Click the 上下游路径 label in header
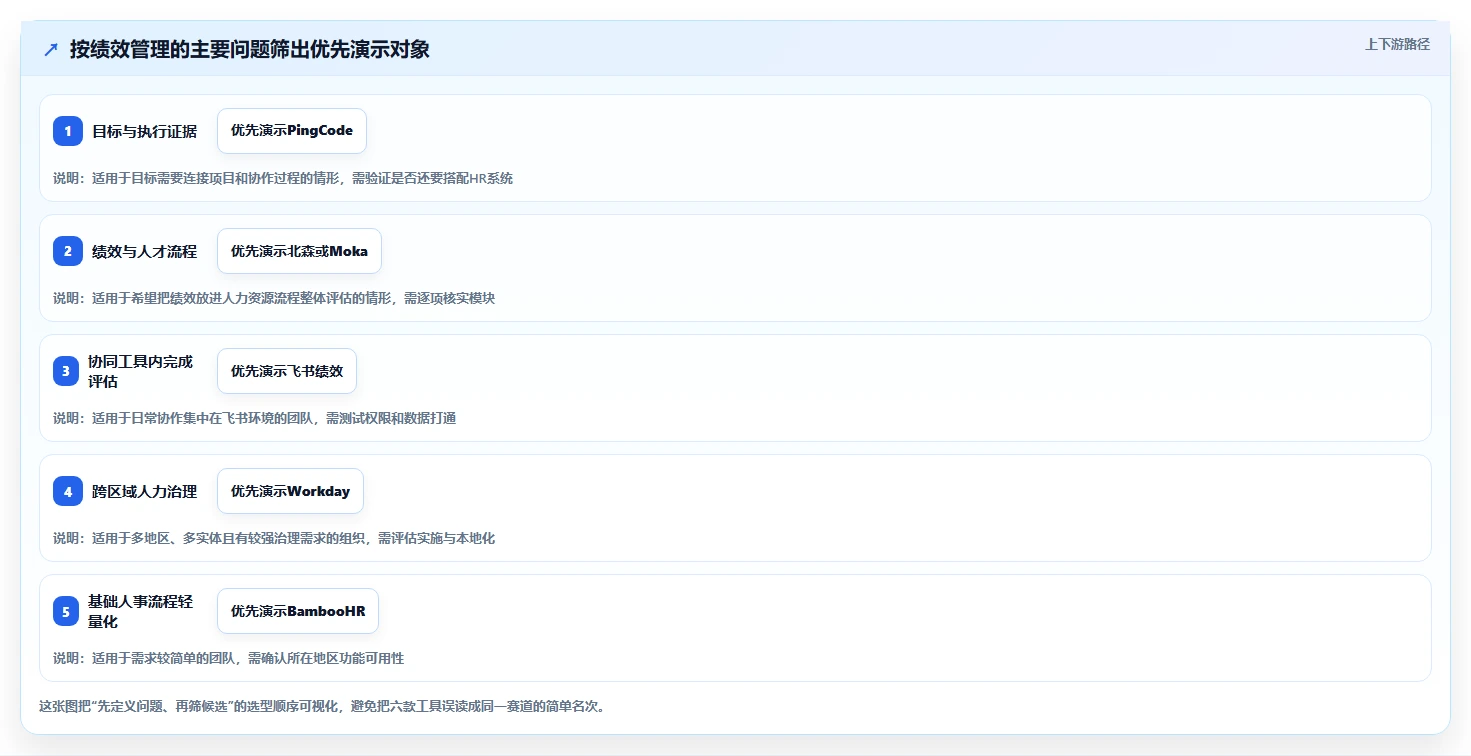1471x756 pixels. click(1397, 44)
